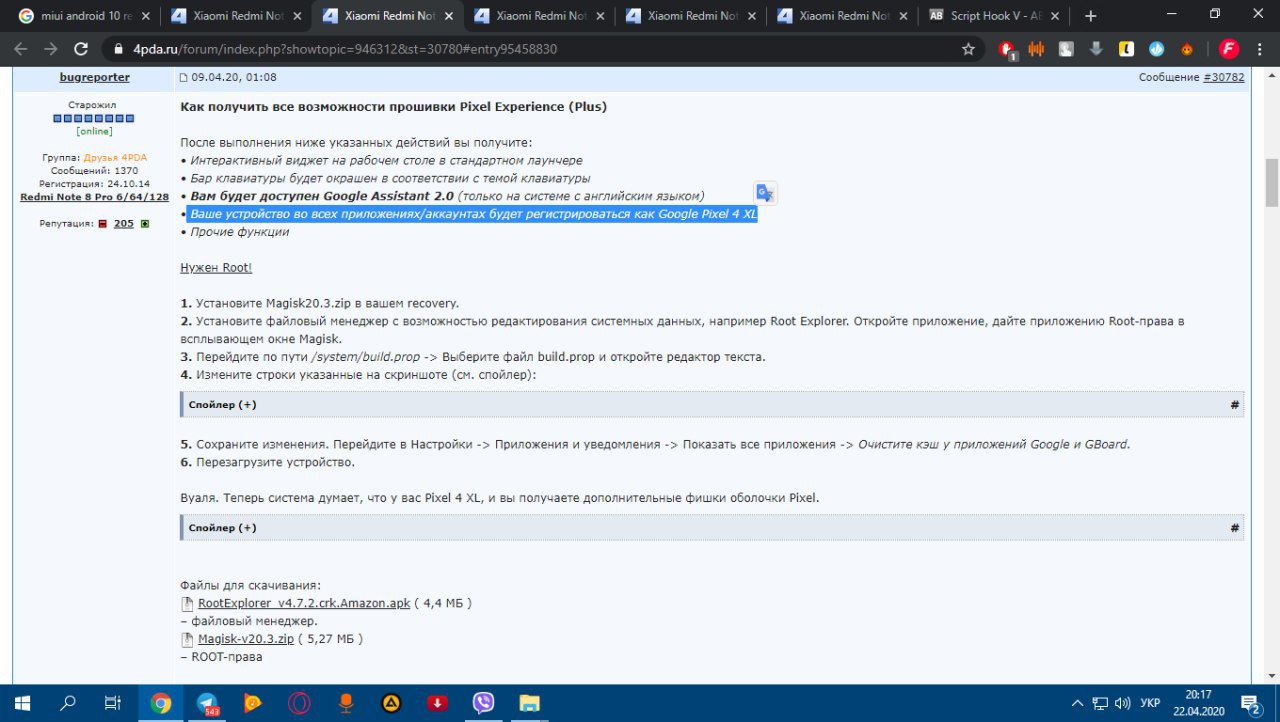
Task: Click the yellow square extension icon
Action: [1126, 49]
